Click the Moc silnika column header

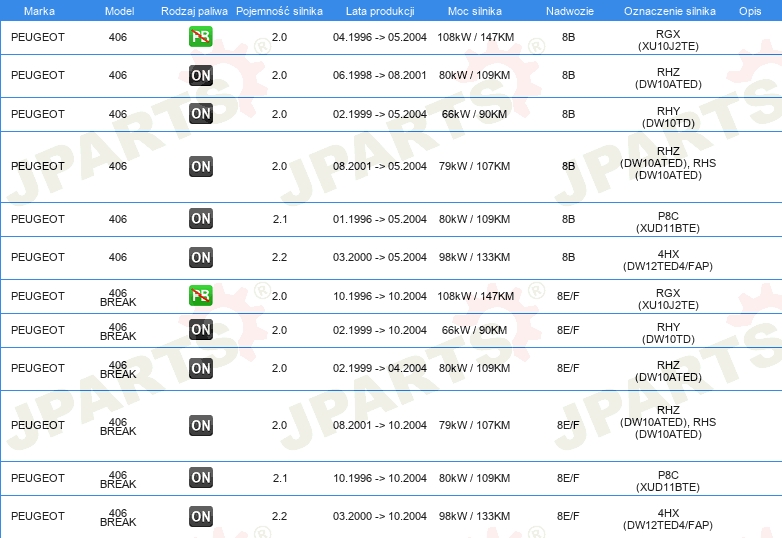475,11
